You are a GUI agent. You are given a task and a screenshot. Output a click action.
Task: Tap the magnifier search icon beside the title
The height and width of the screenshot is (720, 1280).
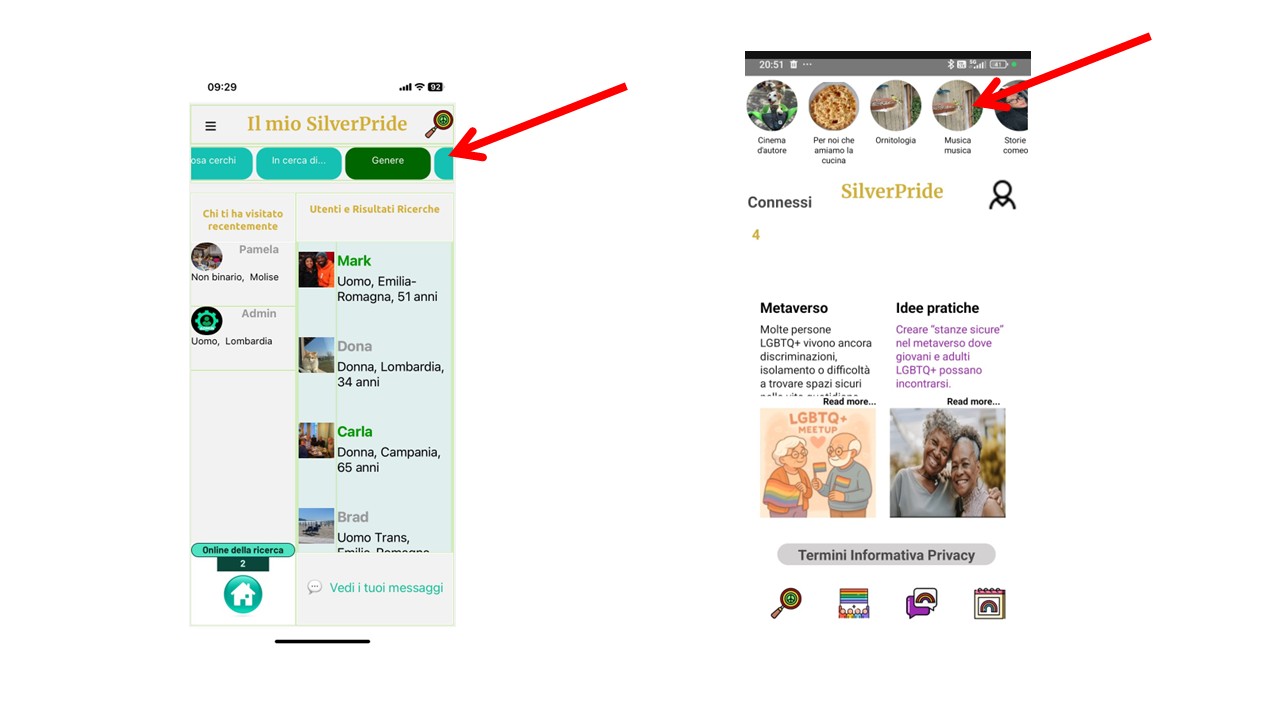tap(439, 124)
